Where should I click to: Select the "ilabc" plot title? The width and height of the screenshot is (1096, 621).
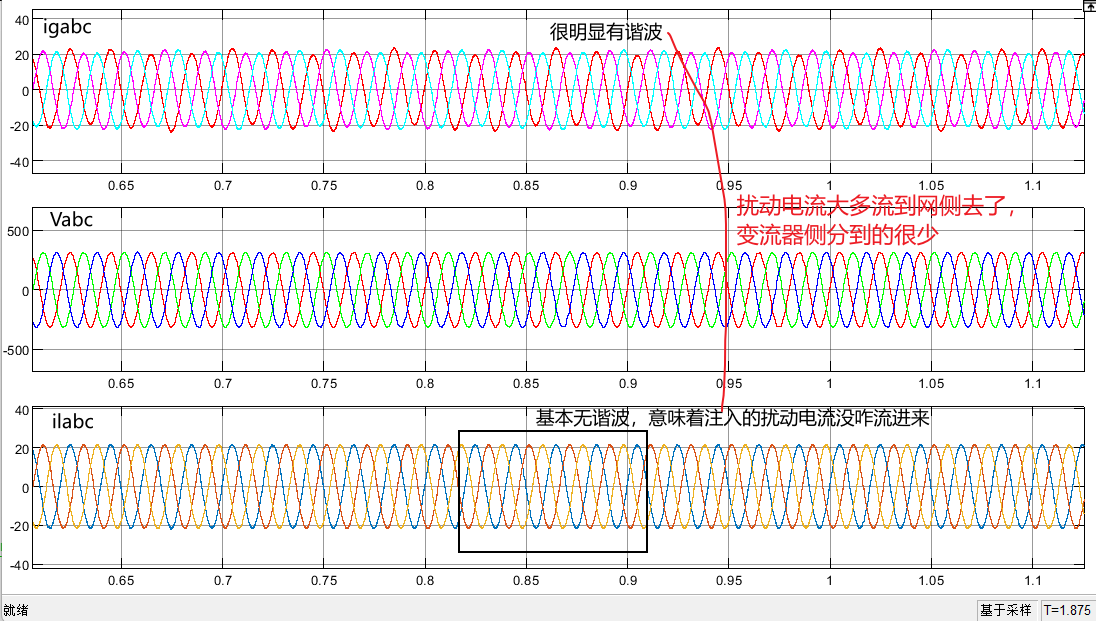point(73,422)
